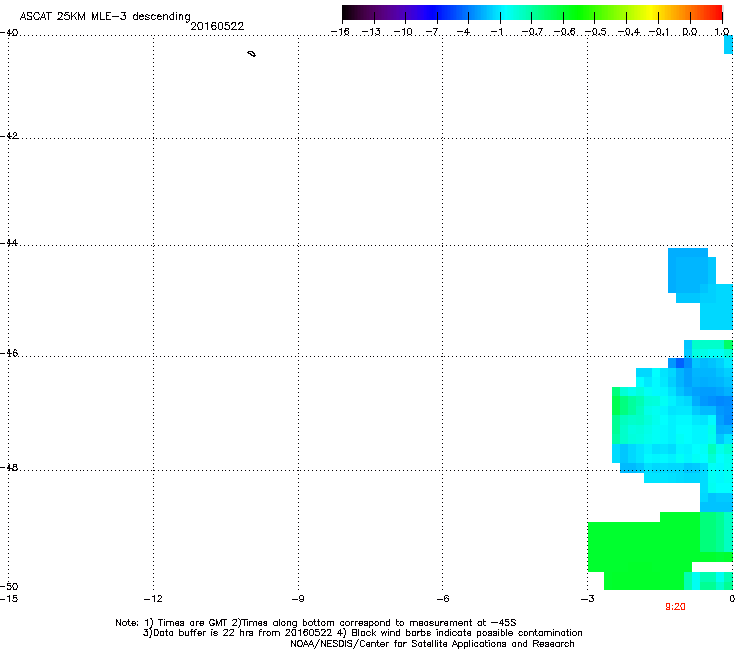740x650 pixels.
Task: Click the '-6' longitude axis label
Action: pyautogui.click(x=442, y=599)
